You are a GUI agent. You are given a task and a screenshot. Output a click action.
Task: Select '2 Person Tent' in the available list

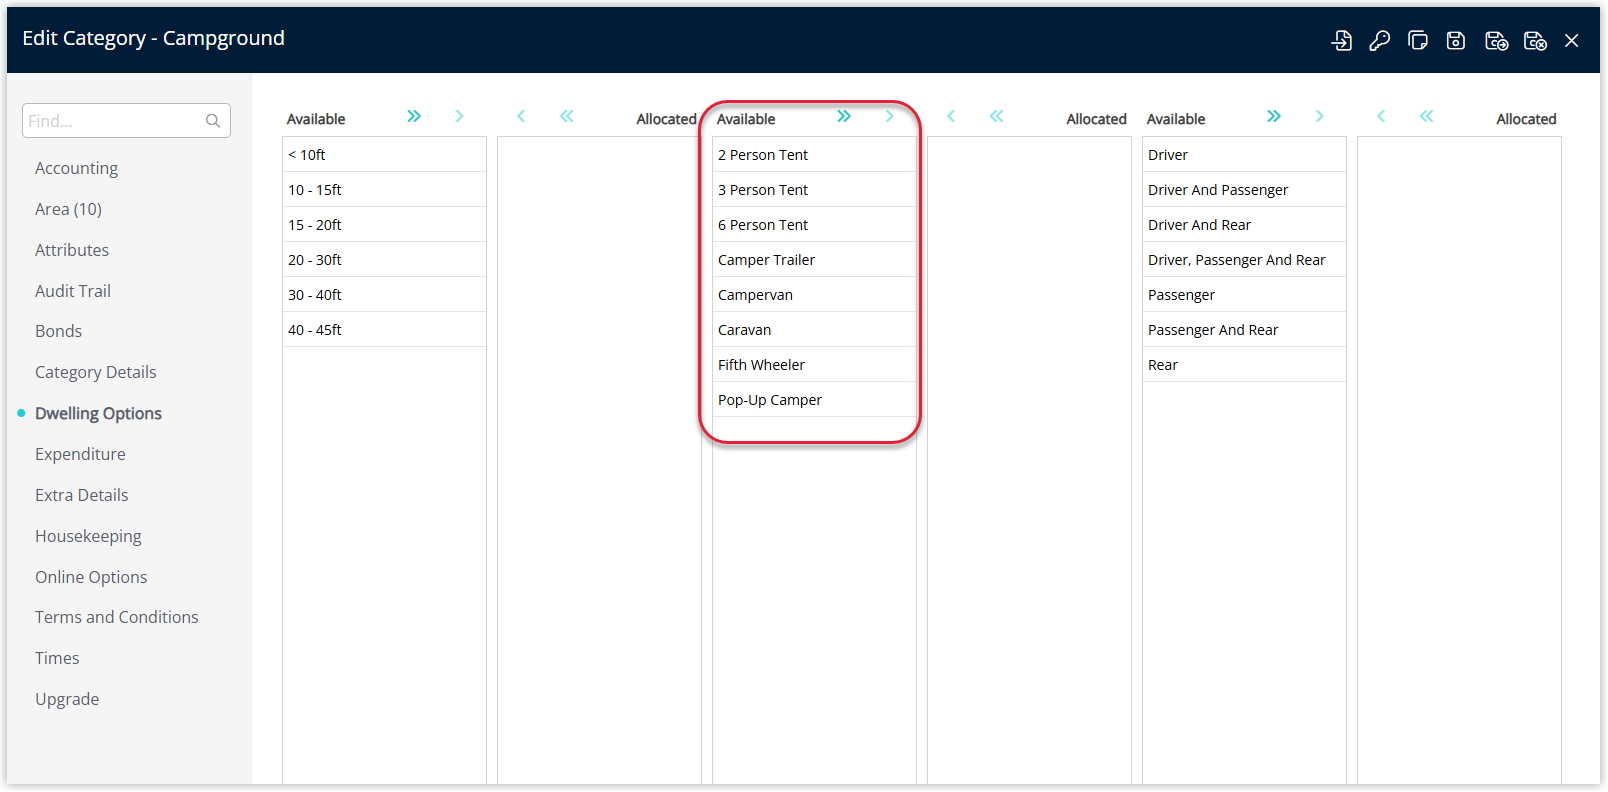(814, 155)
